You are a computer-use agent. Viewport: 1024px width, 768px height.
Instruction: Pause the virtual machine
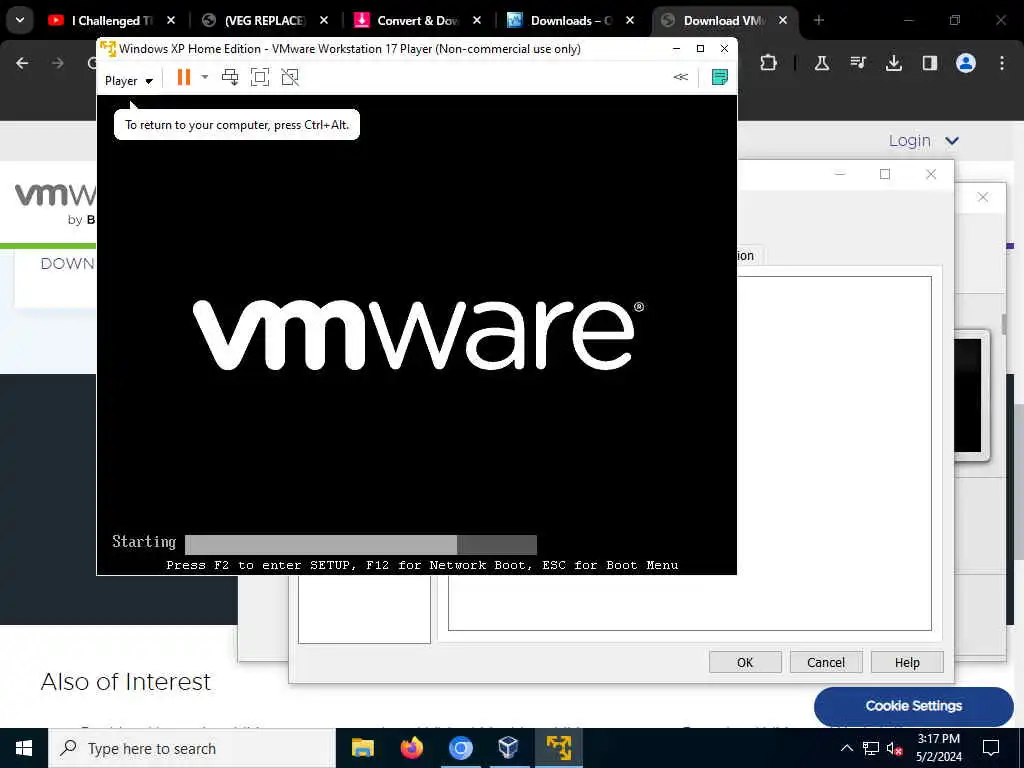184,78
